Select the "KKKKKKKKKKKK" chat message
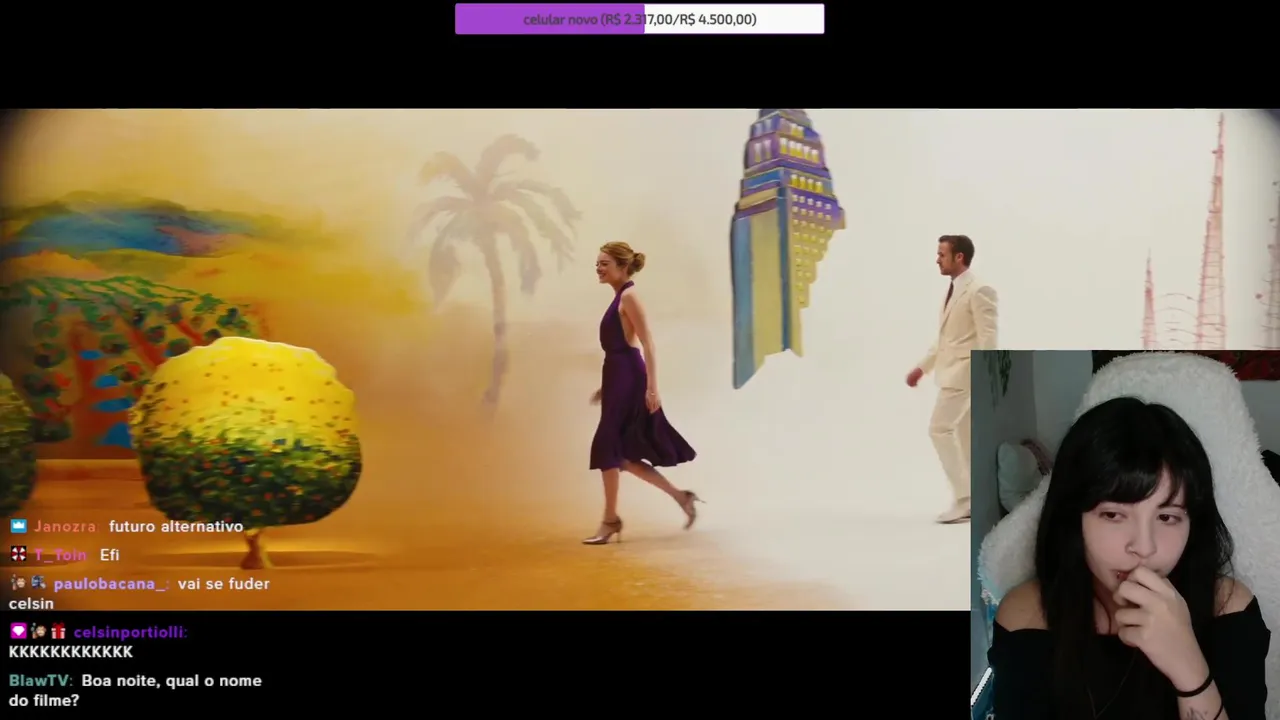 71,652
